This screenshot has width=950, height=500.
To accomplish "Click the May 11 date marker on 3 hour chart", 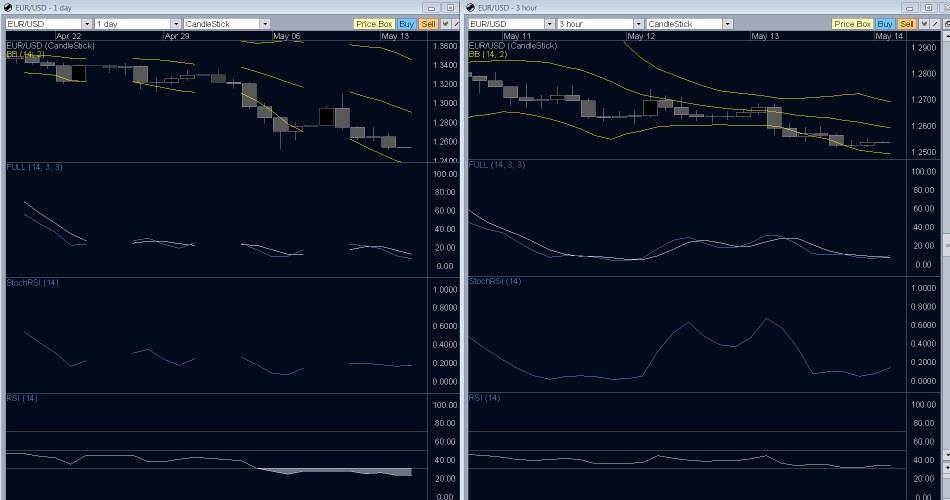I will pyautogui.click(x=517, y=36).
